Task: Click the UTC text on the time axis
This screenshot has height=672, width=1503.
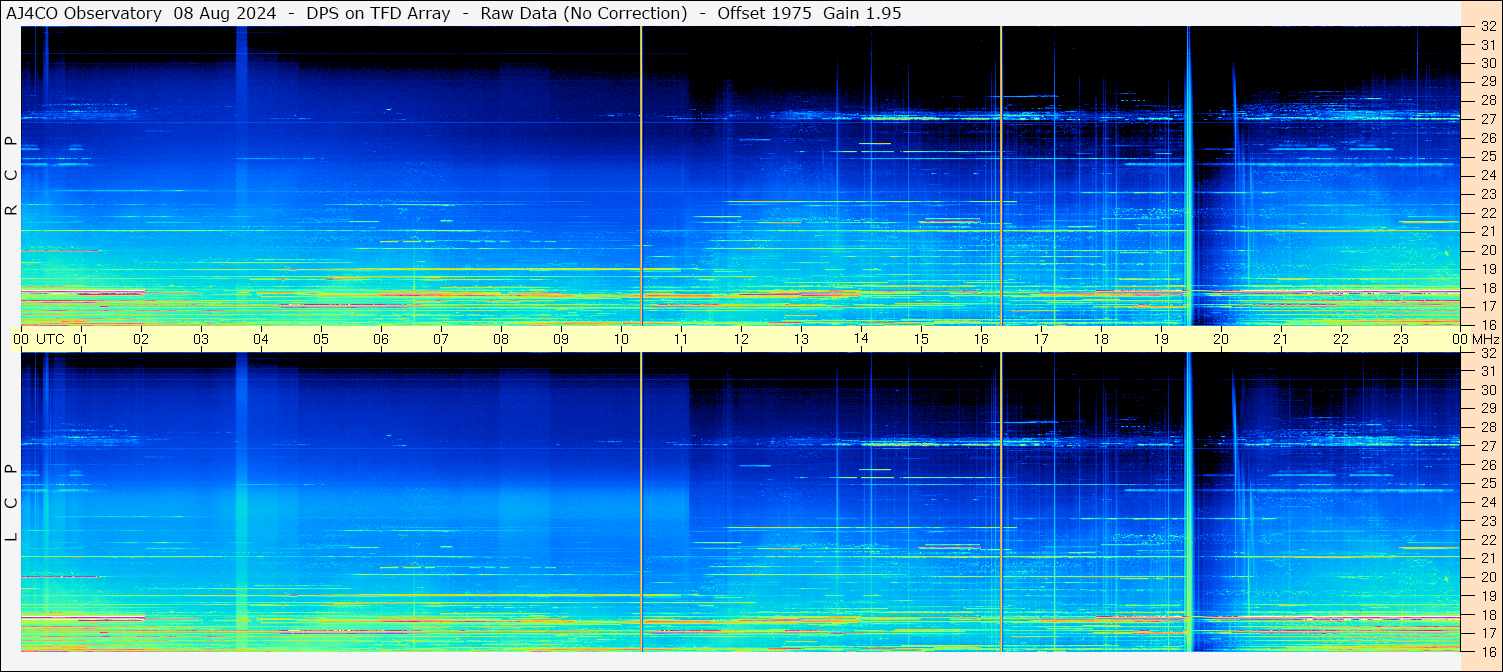Action: coord(51,339)
